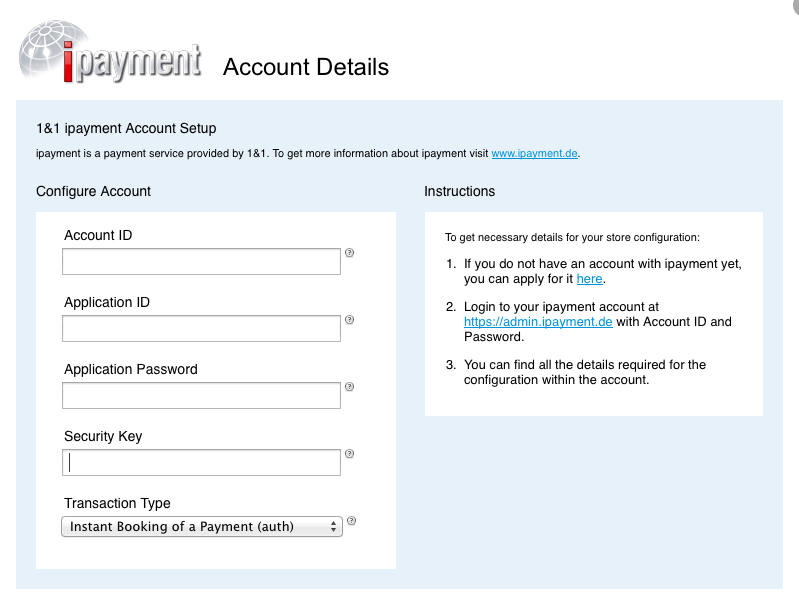Focus the Application ID input field
The height and width of the screenshot is (606, 799).
coord(201,328)
